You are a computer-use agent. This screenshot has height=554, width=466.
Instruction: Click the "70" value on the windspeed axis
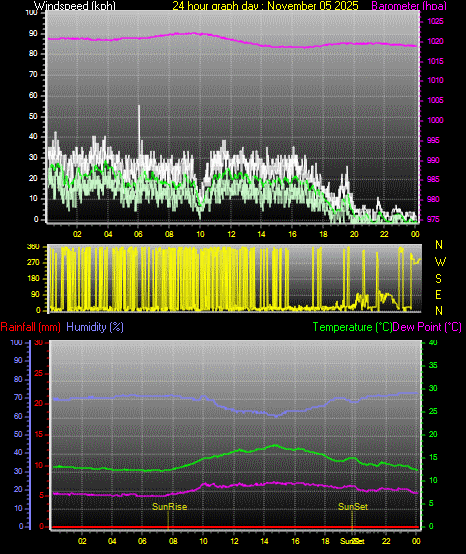33,75
